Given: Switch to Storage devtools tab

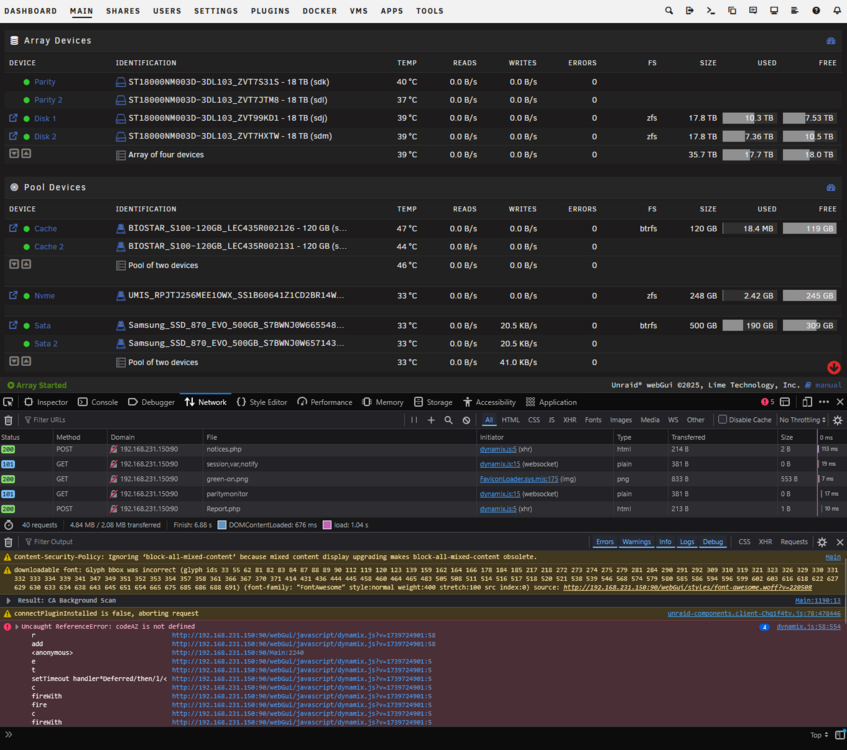Looking at the screenshot, I should 433,402.
